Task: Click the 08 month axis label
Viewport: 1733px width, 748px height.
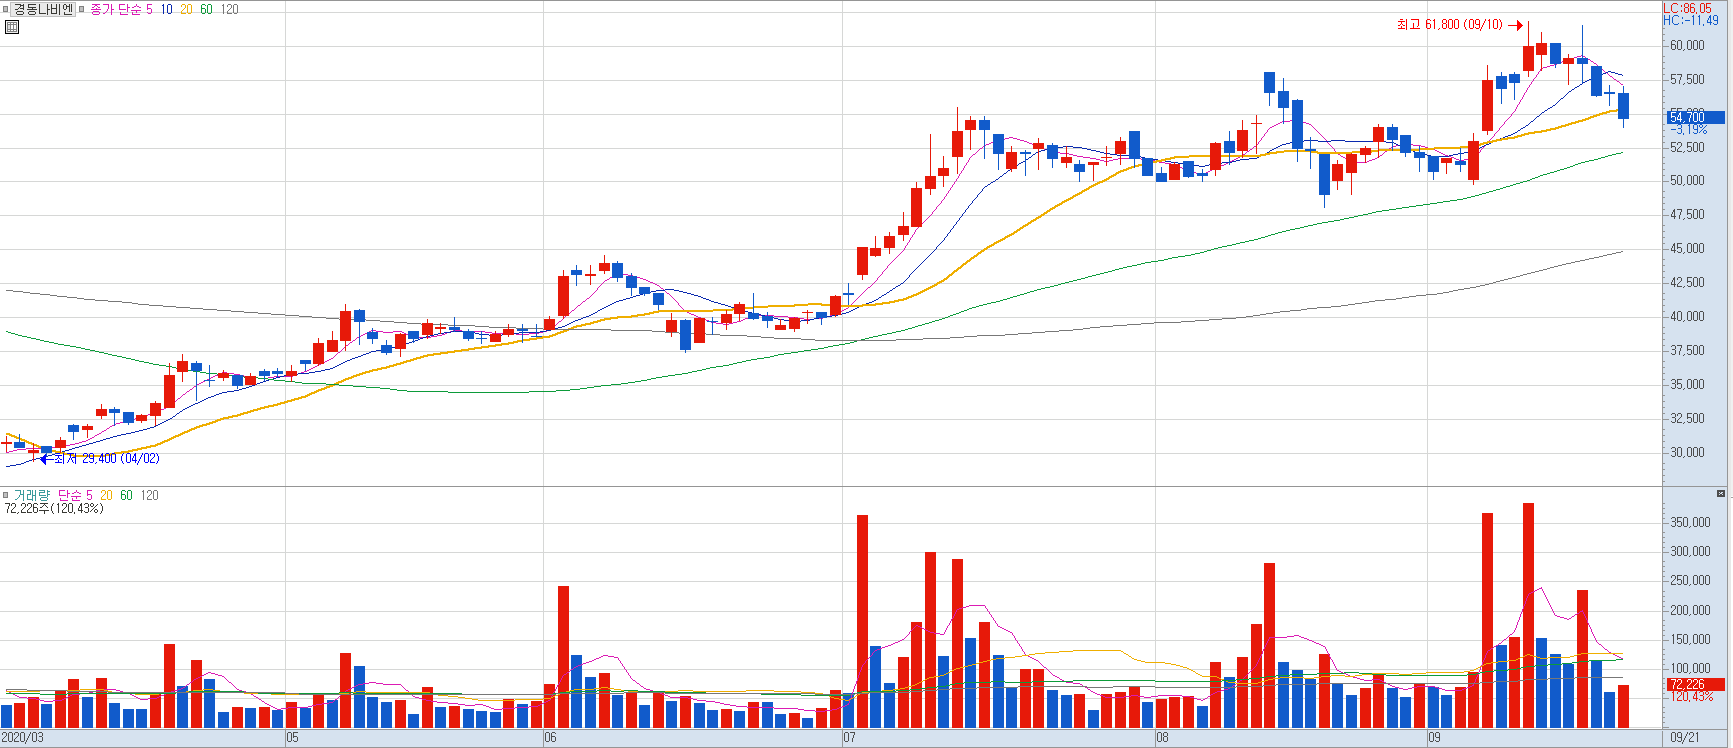Action: (x=1162, y=738)
